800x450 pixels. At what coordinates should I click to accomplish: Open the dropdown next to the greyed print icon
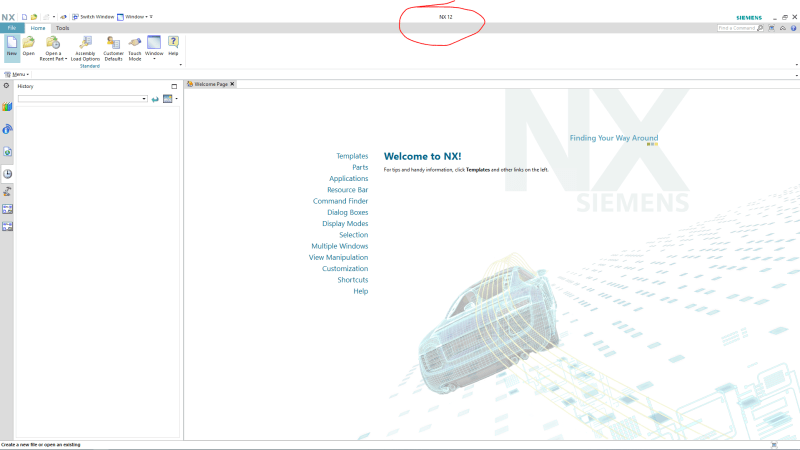[54, 17]
